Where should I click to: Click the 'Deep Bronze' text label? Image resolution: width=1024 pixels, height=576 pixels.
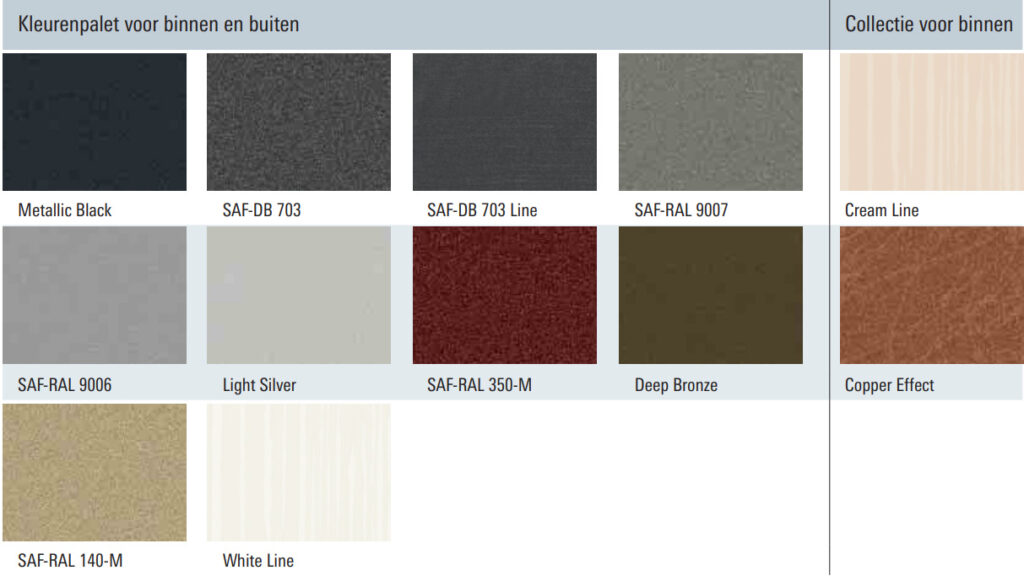(676, 385)
